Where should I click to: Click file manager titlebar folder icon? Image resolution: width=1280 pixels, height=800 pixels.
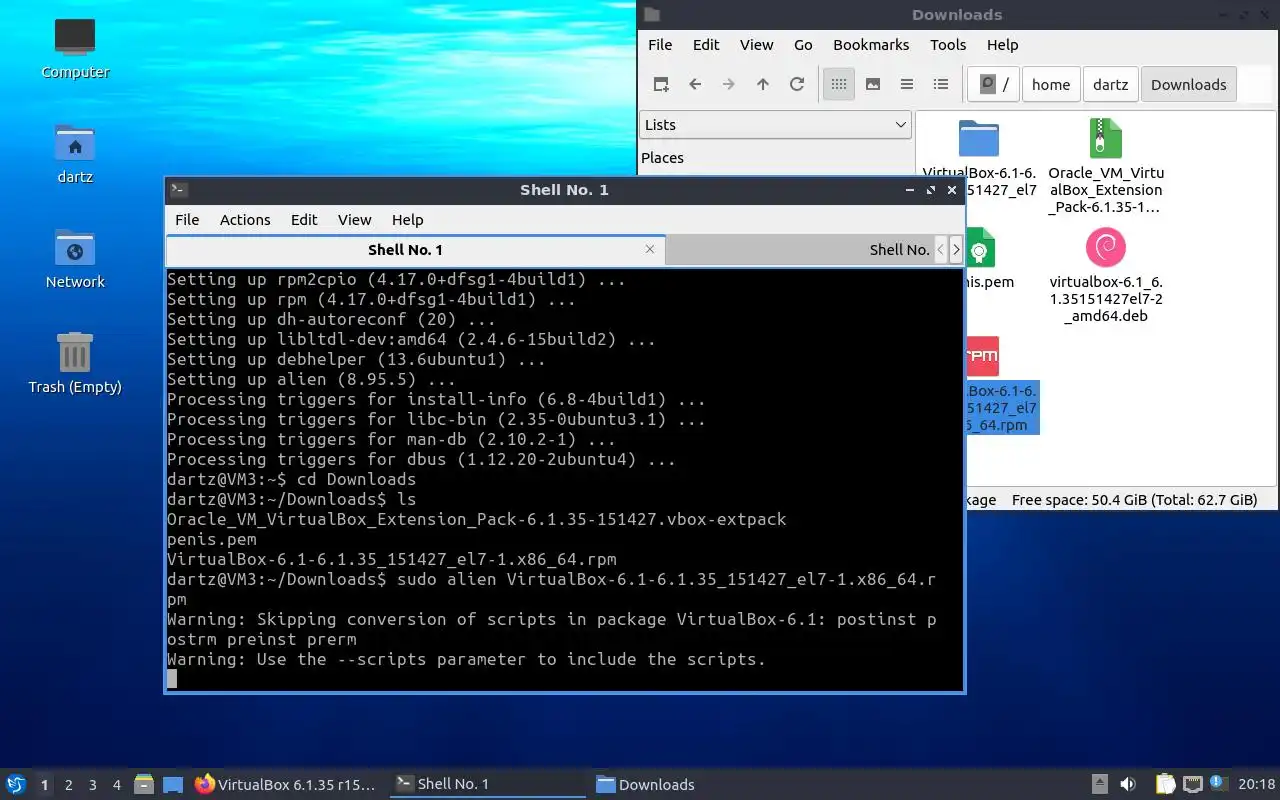652,14
